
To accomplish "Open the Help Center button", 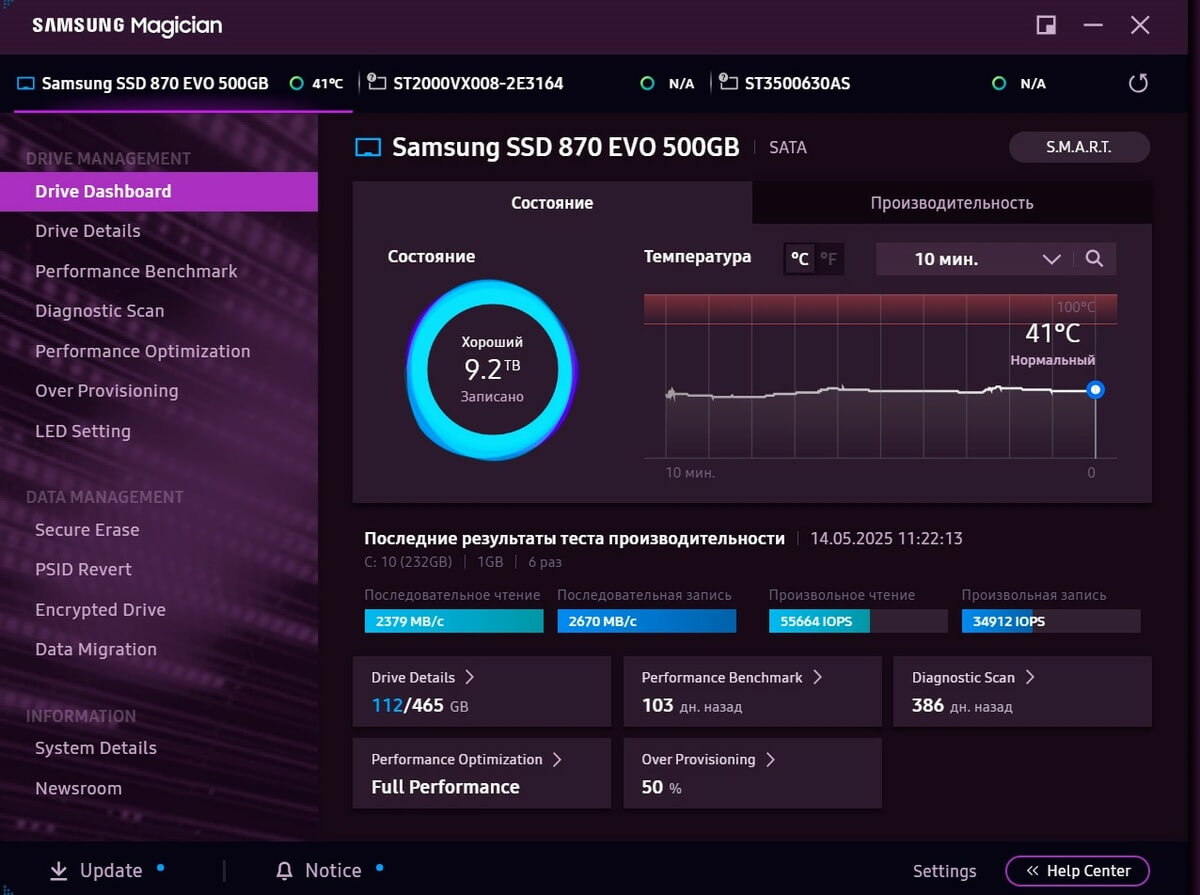I will pyautogui.click(x=1077, y=870).
